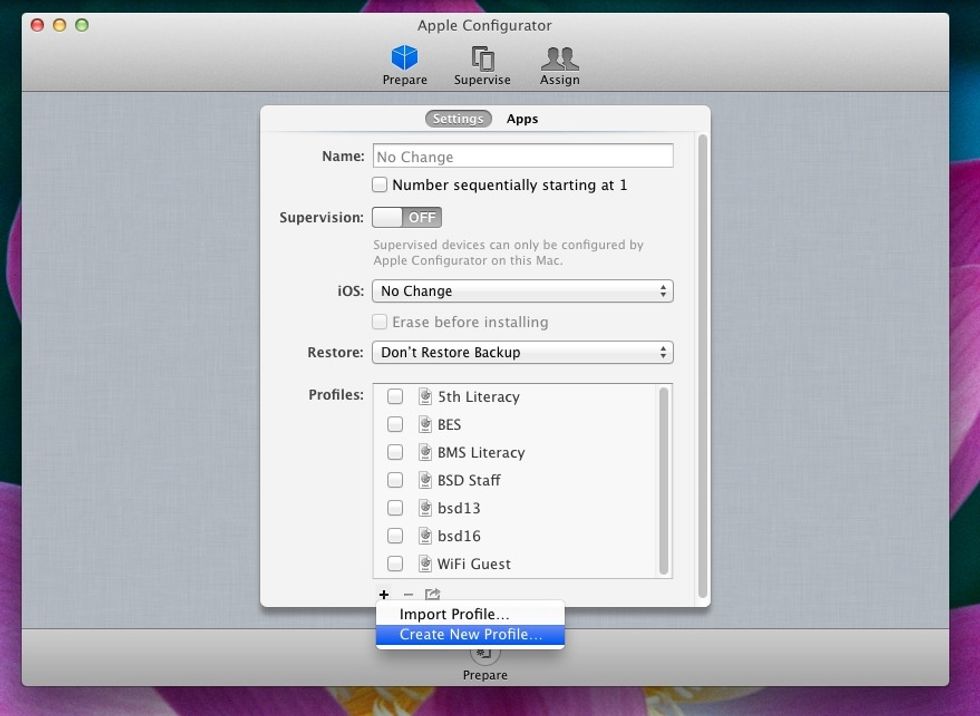Open the Assign section in the toolbar
The width and height of the screenshot is (980, 716).
point(559,65)
